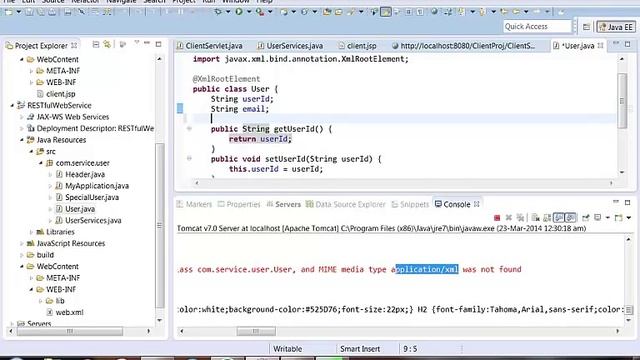Toggle show console when standard error changes

coord(571,218)
